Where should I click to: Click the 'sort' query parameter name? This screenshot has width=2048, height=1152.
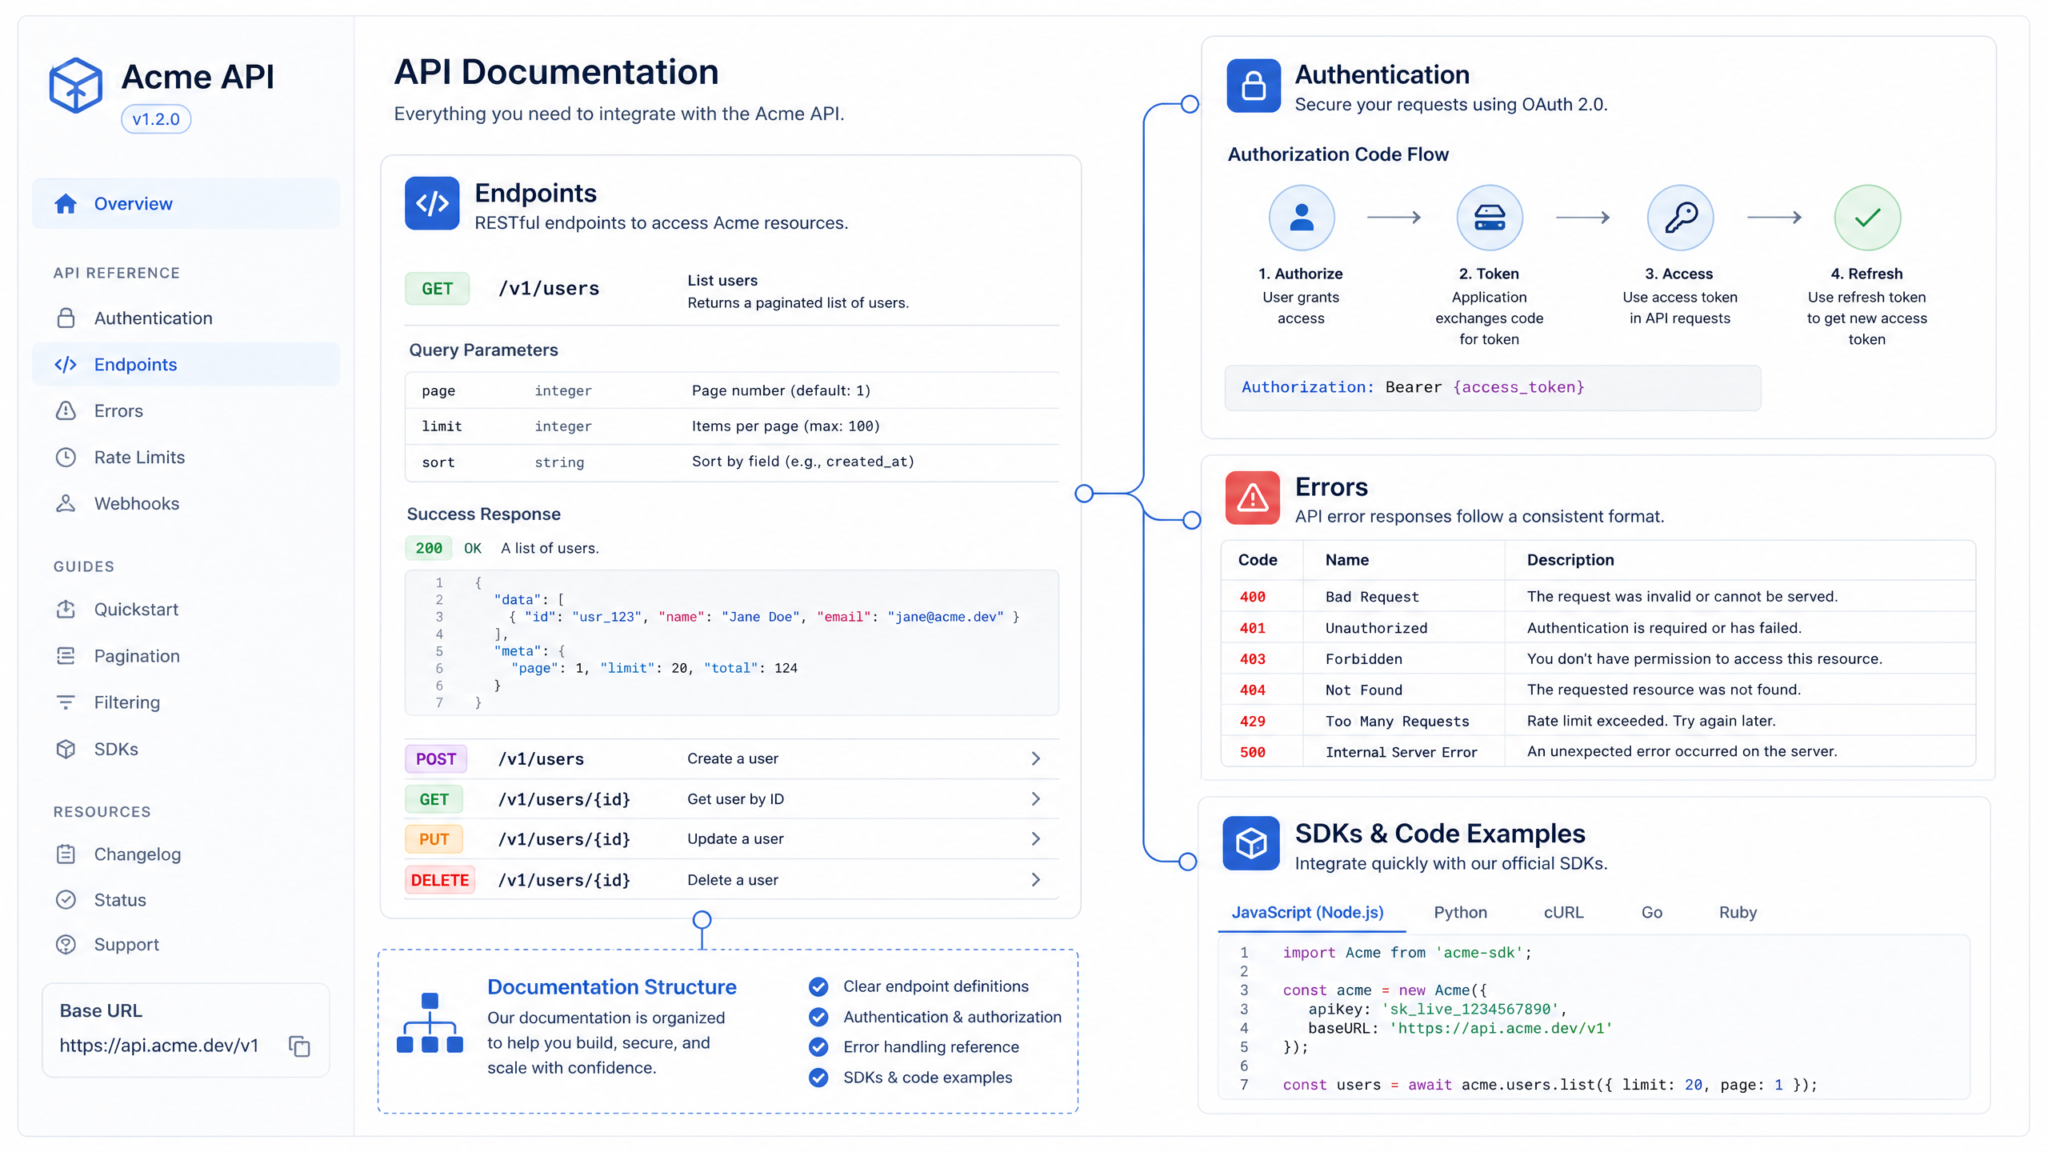point(438,463)
